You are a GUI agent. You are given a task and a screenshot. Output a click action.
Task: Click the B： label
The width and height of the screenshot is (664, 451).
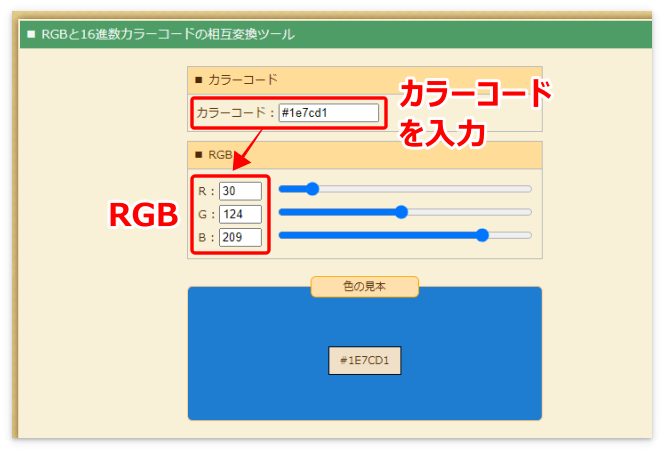click(207, 238)
